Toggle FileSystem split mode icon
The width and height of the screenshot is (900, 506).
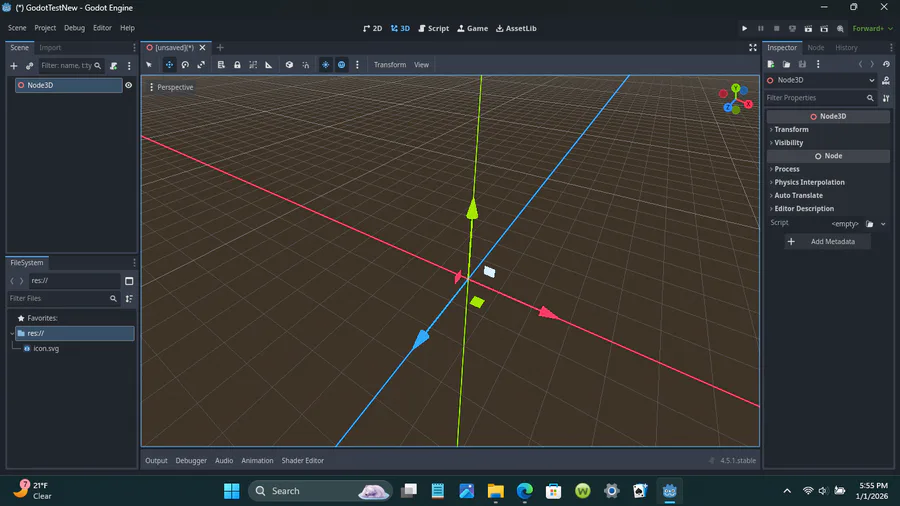point(129,281)
